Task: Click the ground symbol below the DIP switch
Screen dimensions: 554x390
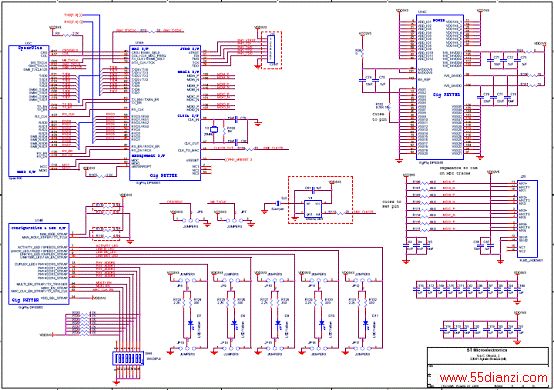Action: click(116, 383)
